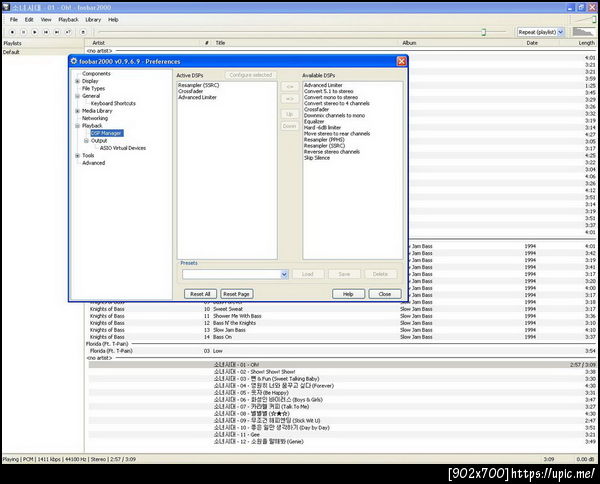Go to previous track with toolbar button
This screenshot has height=484, width=600.
tap(46, 32)
